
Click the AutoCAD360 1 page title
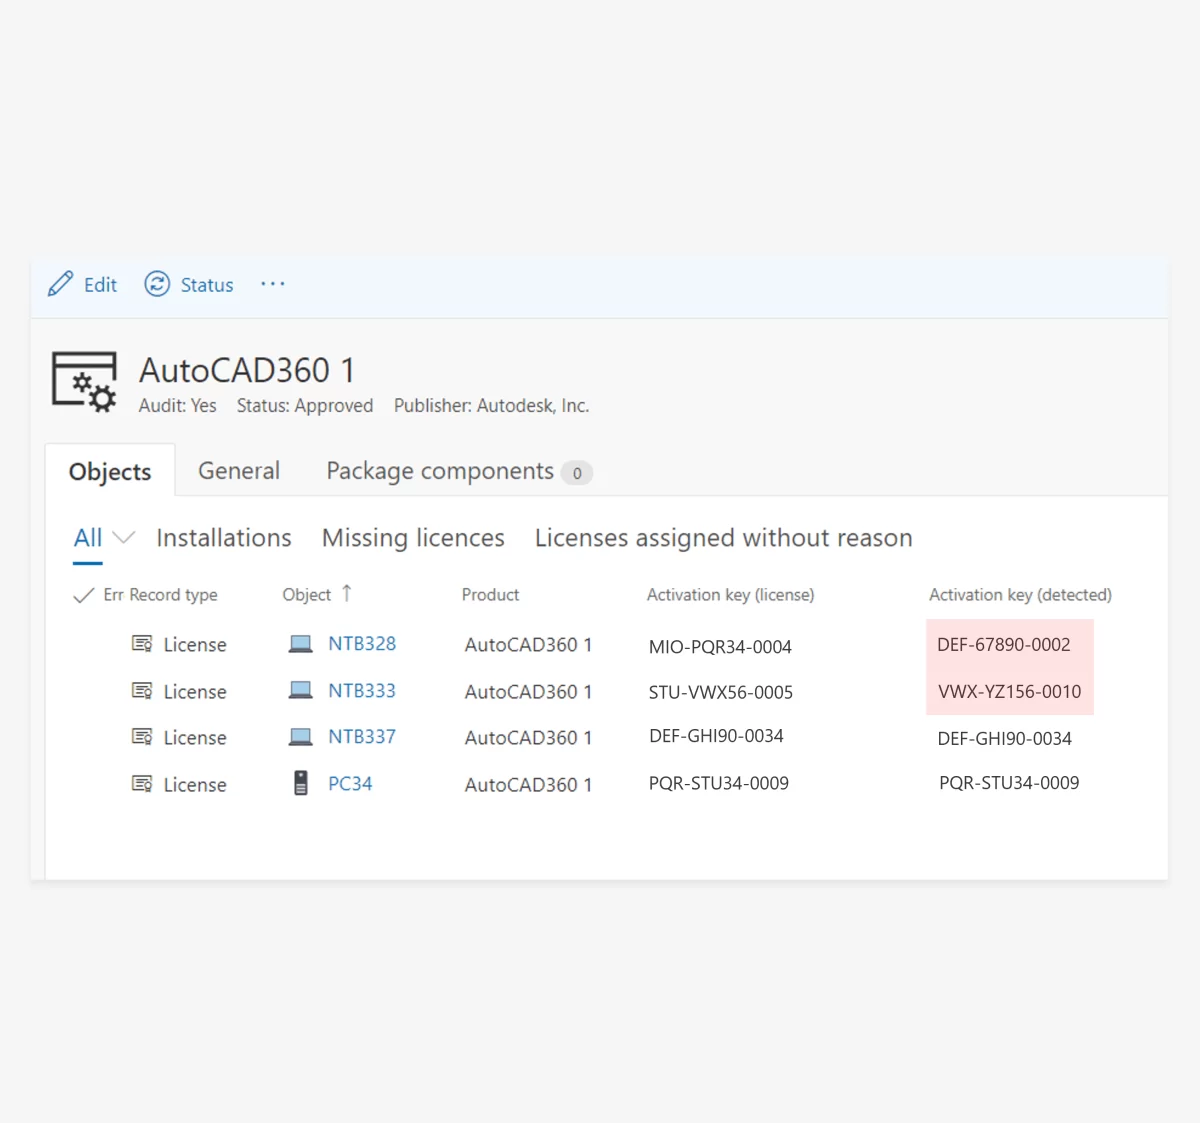tap(247, 371)
